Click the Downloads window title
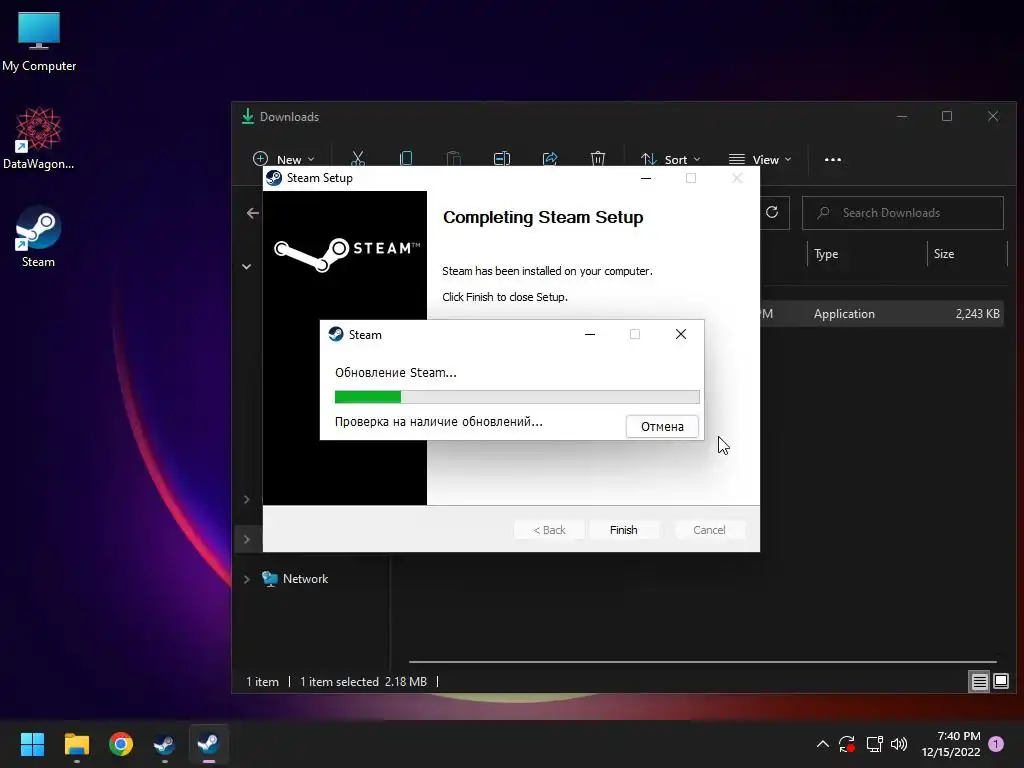 click(x=289, y=117)
